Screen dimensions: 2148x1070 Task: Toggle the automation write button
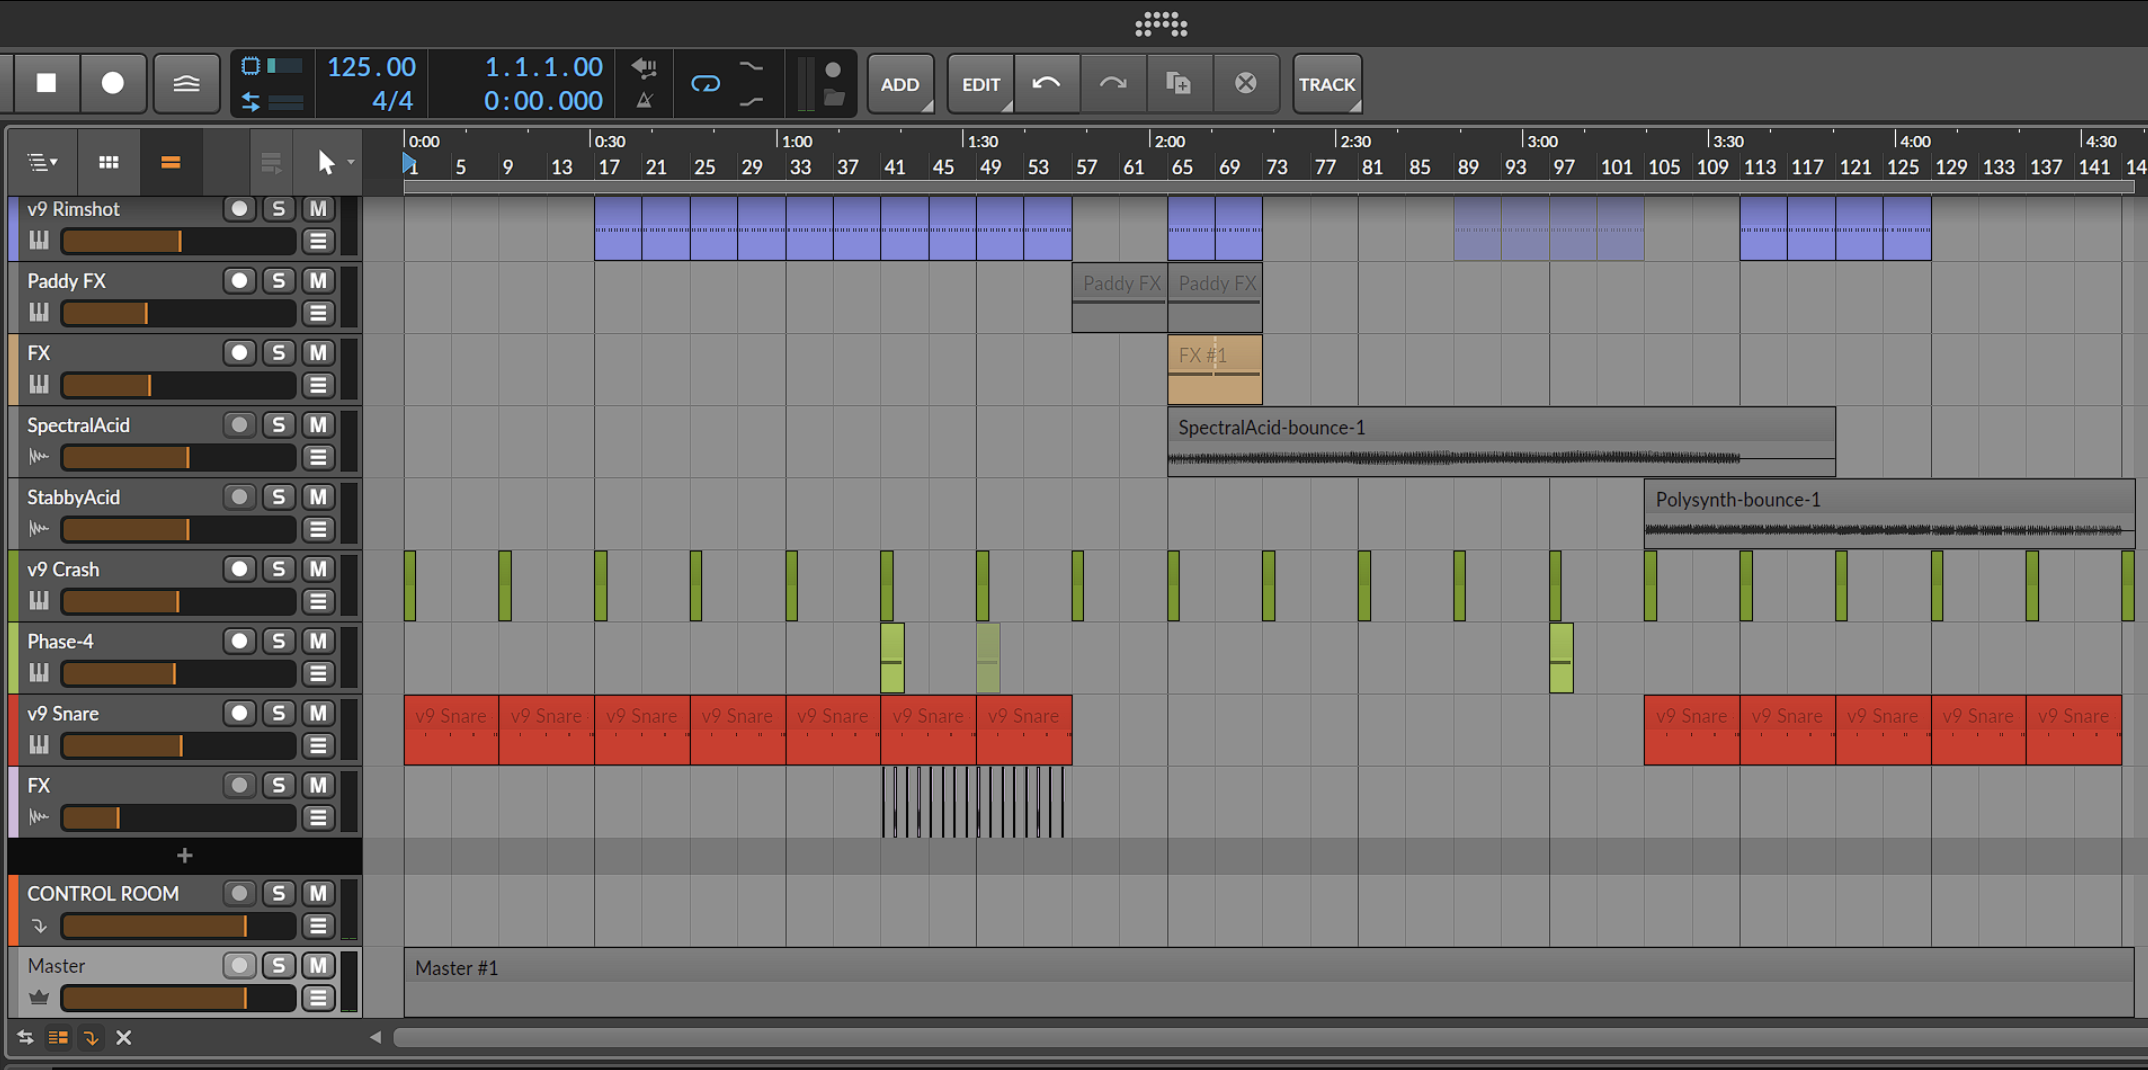(x=186, y=83)
